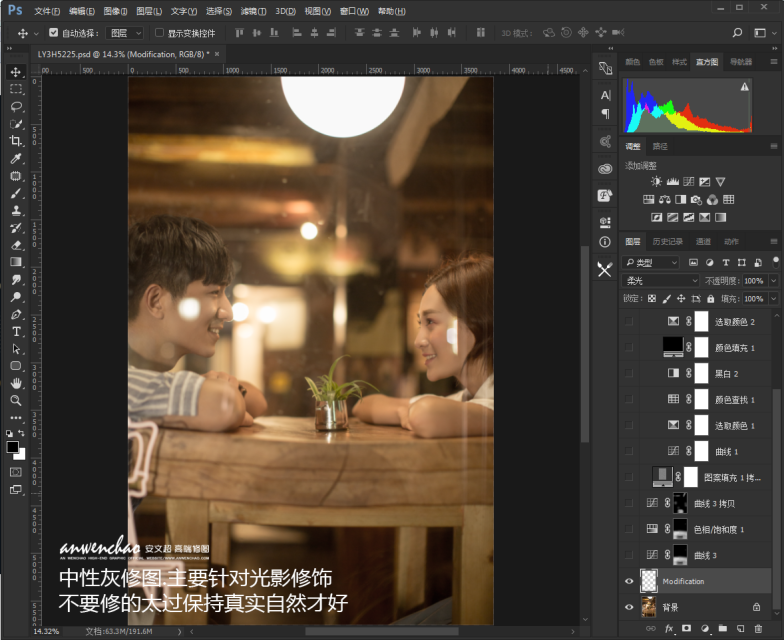Screen dimensions: 784x640
Task: Add a Levels adjustment from Adjustments panel
Action: (x=672, y=182)
